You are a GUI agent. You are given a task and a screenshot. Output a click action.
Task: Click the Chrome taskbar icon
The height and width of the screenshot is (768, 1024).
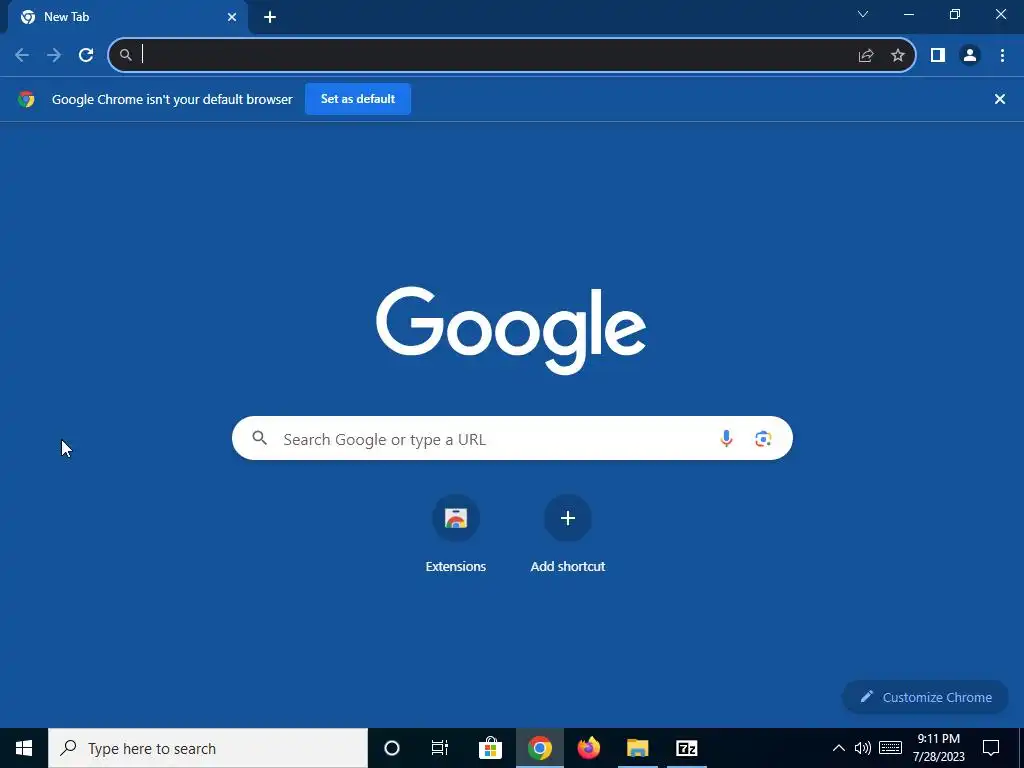(539, 748)
